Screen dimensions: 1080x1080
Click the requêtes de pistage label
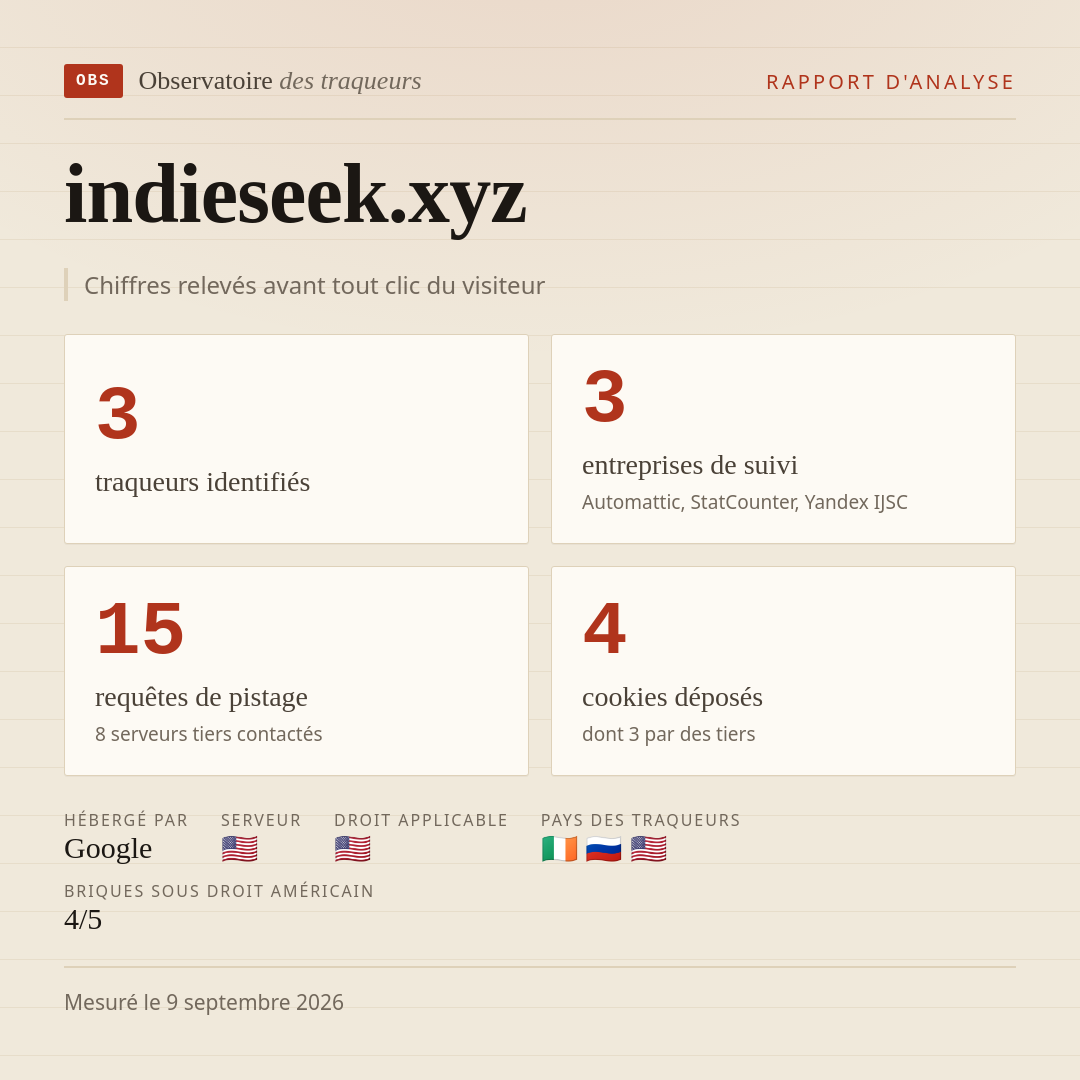click(x=201, y=697)
